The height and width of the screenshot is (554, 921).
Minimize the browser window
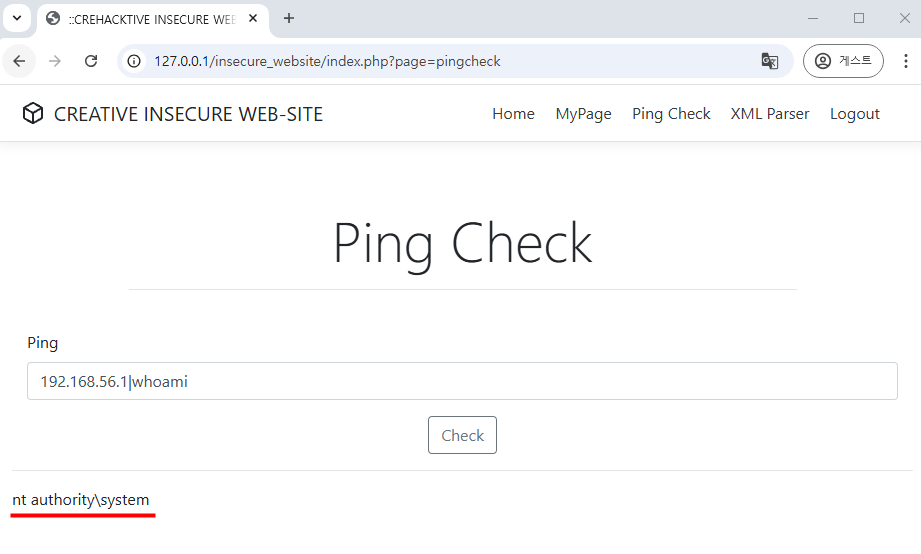click(x=813, y=19)
